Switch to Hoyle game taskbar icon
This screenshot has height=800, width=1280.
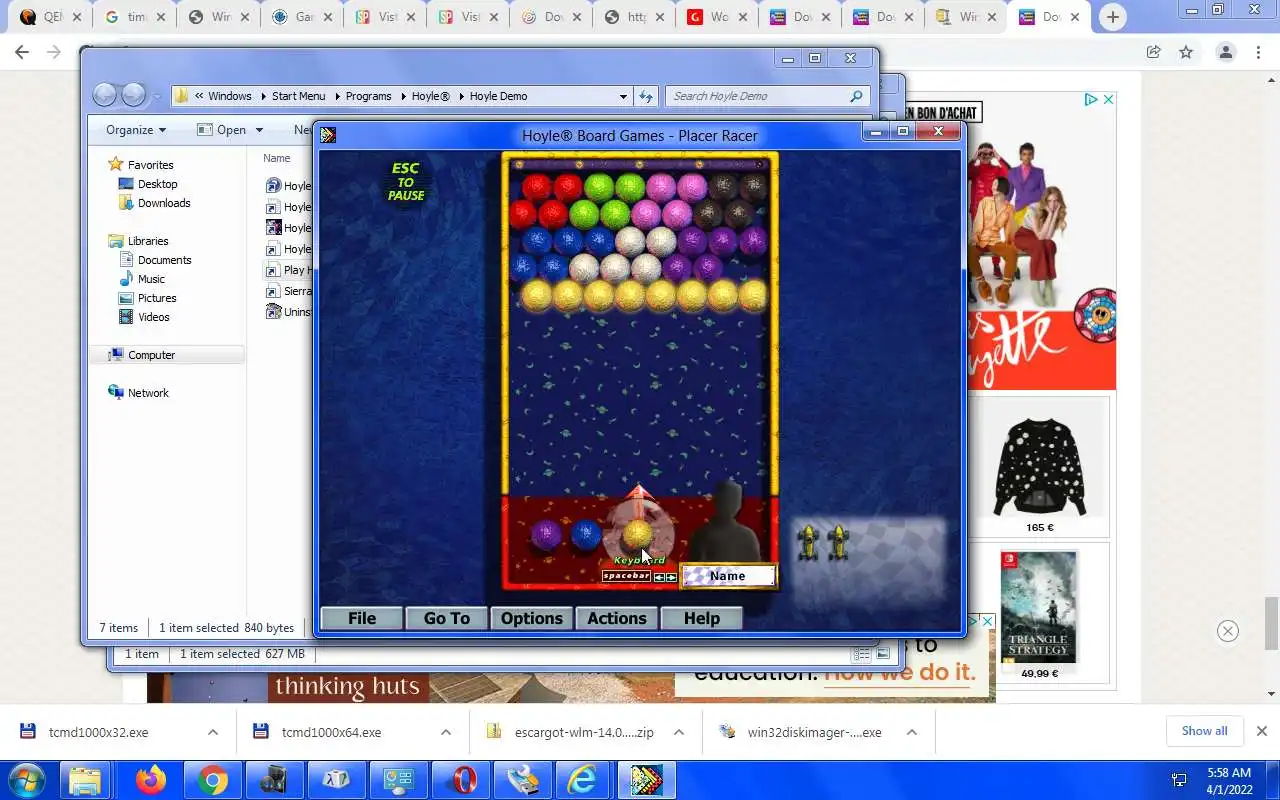[x=645, y=780]
